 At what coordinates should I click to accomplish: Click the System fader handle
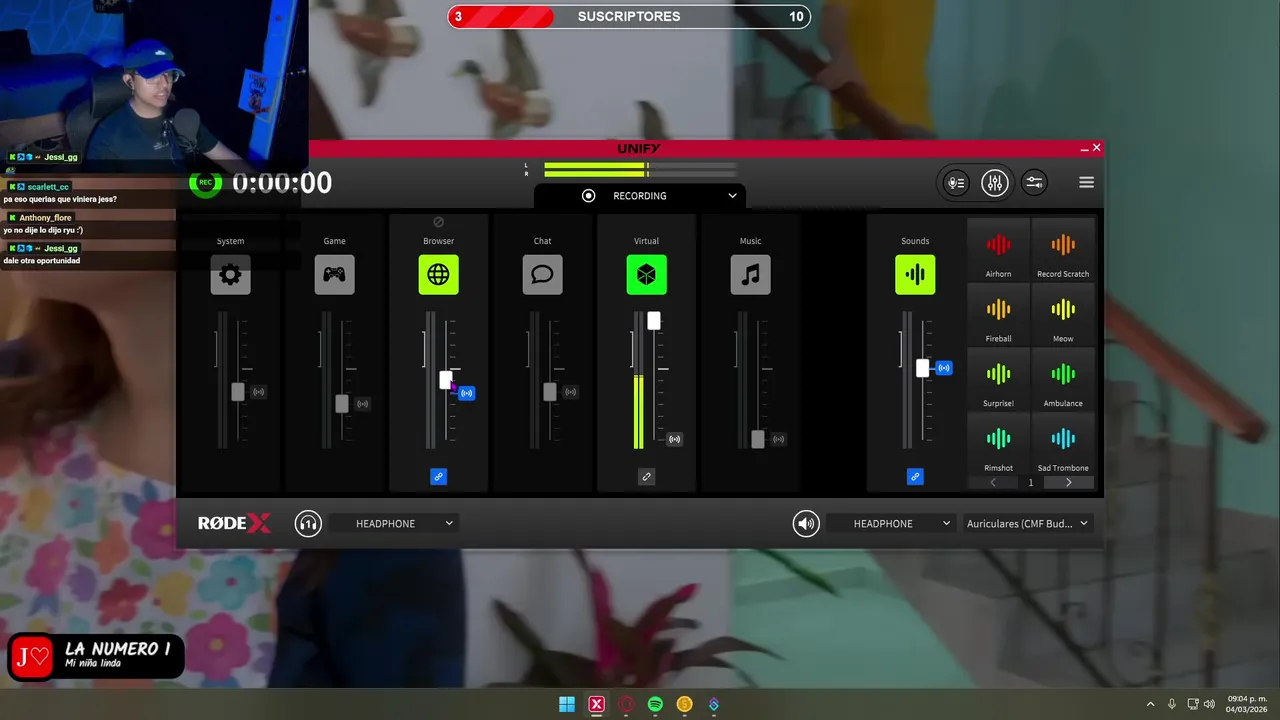pos(238,392)
